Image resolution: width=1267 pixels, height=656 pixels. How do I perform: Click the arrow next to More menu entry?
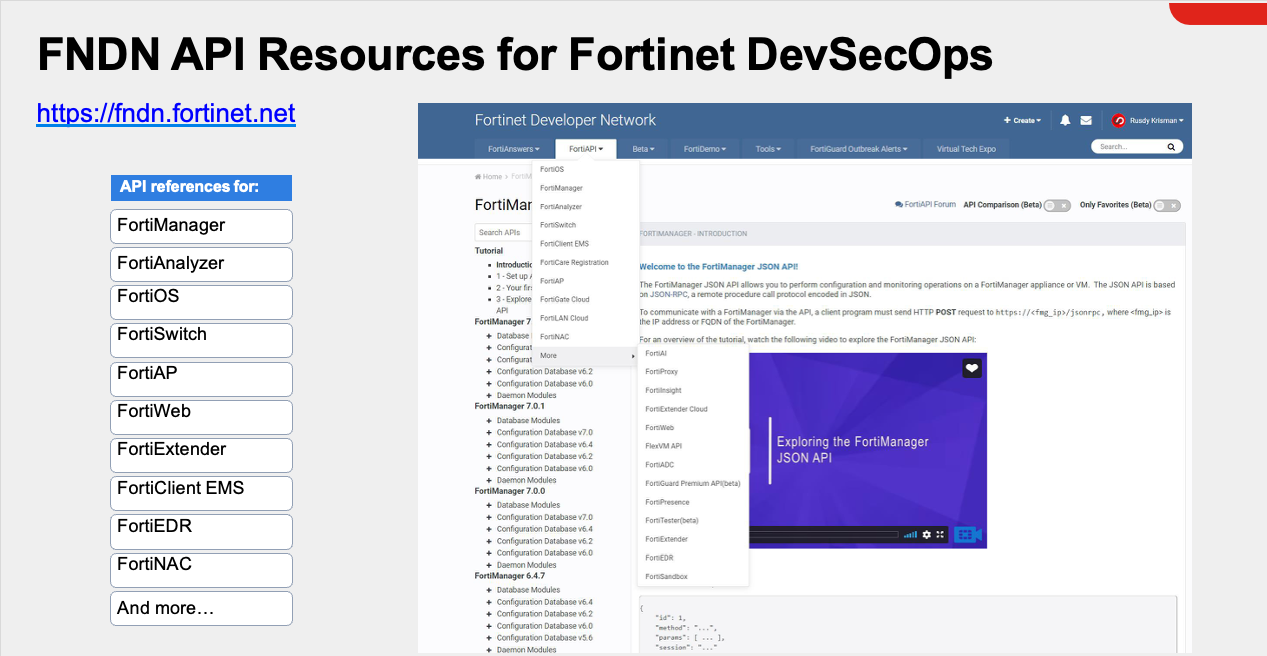click(x=633, y=356)
